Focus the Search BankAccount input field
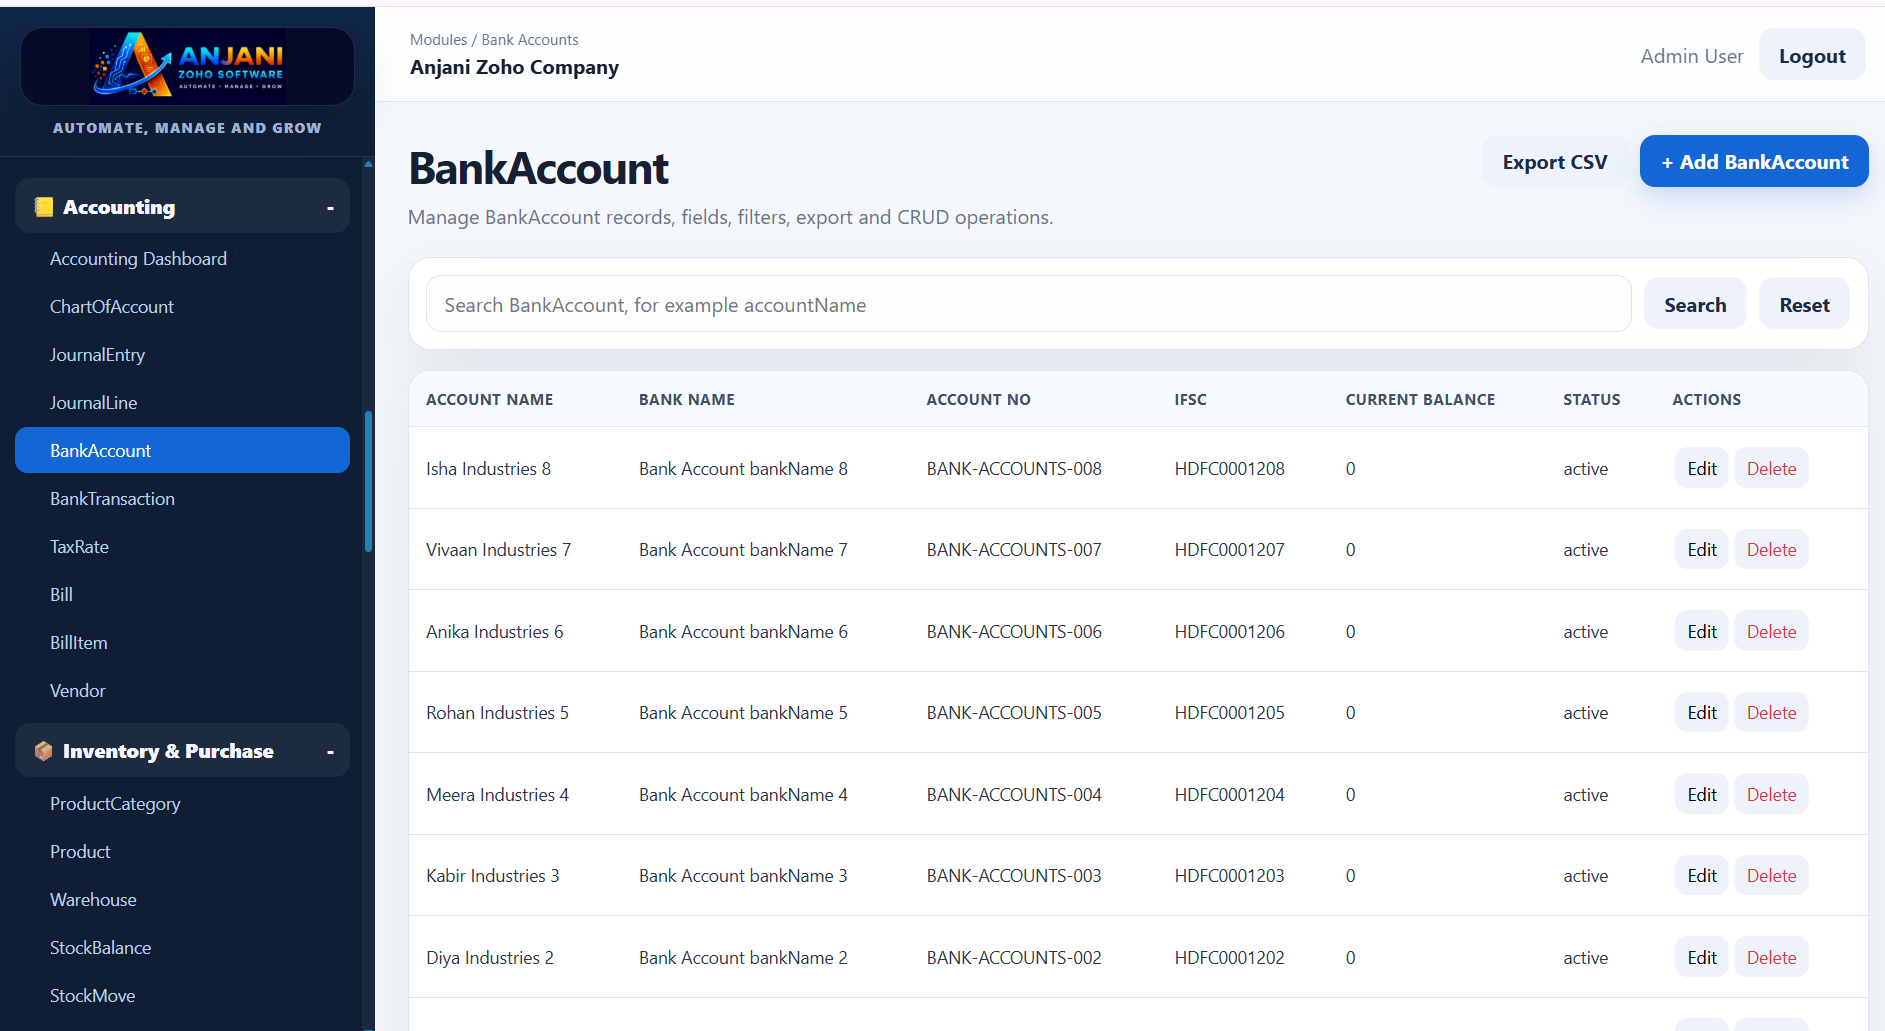The image size is (1885, 1031). (x=1028, y=305)
